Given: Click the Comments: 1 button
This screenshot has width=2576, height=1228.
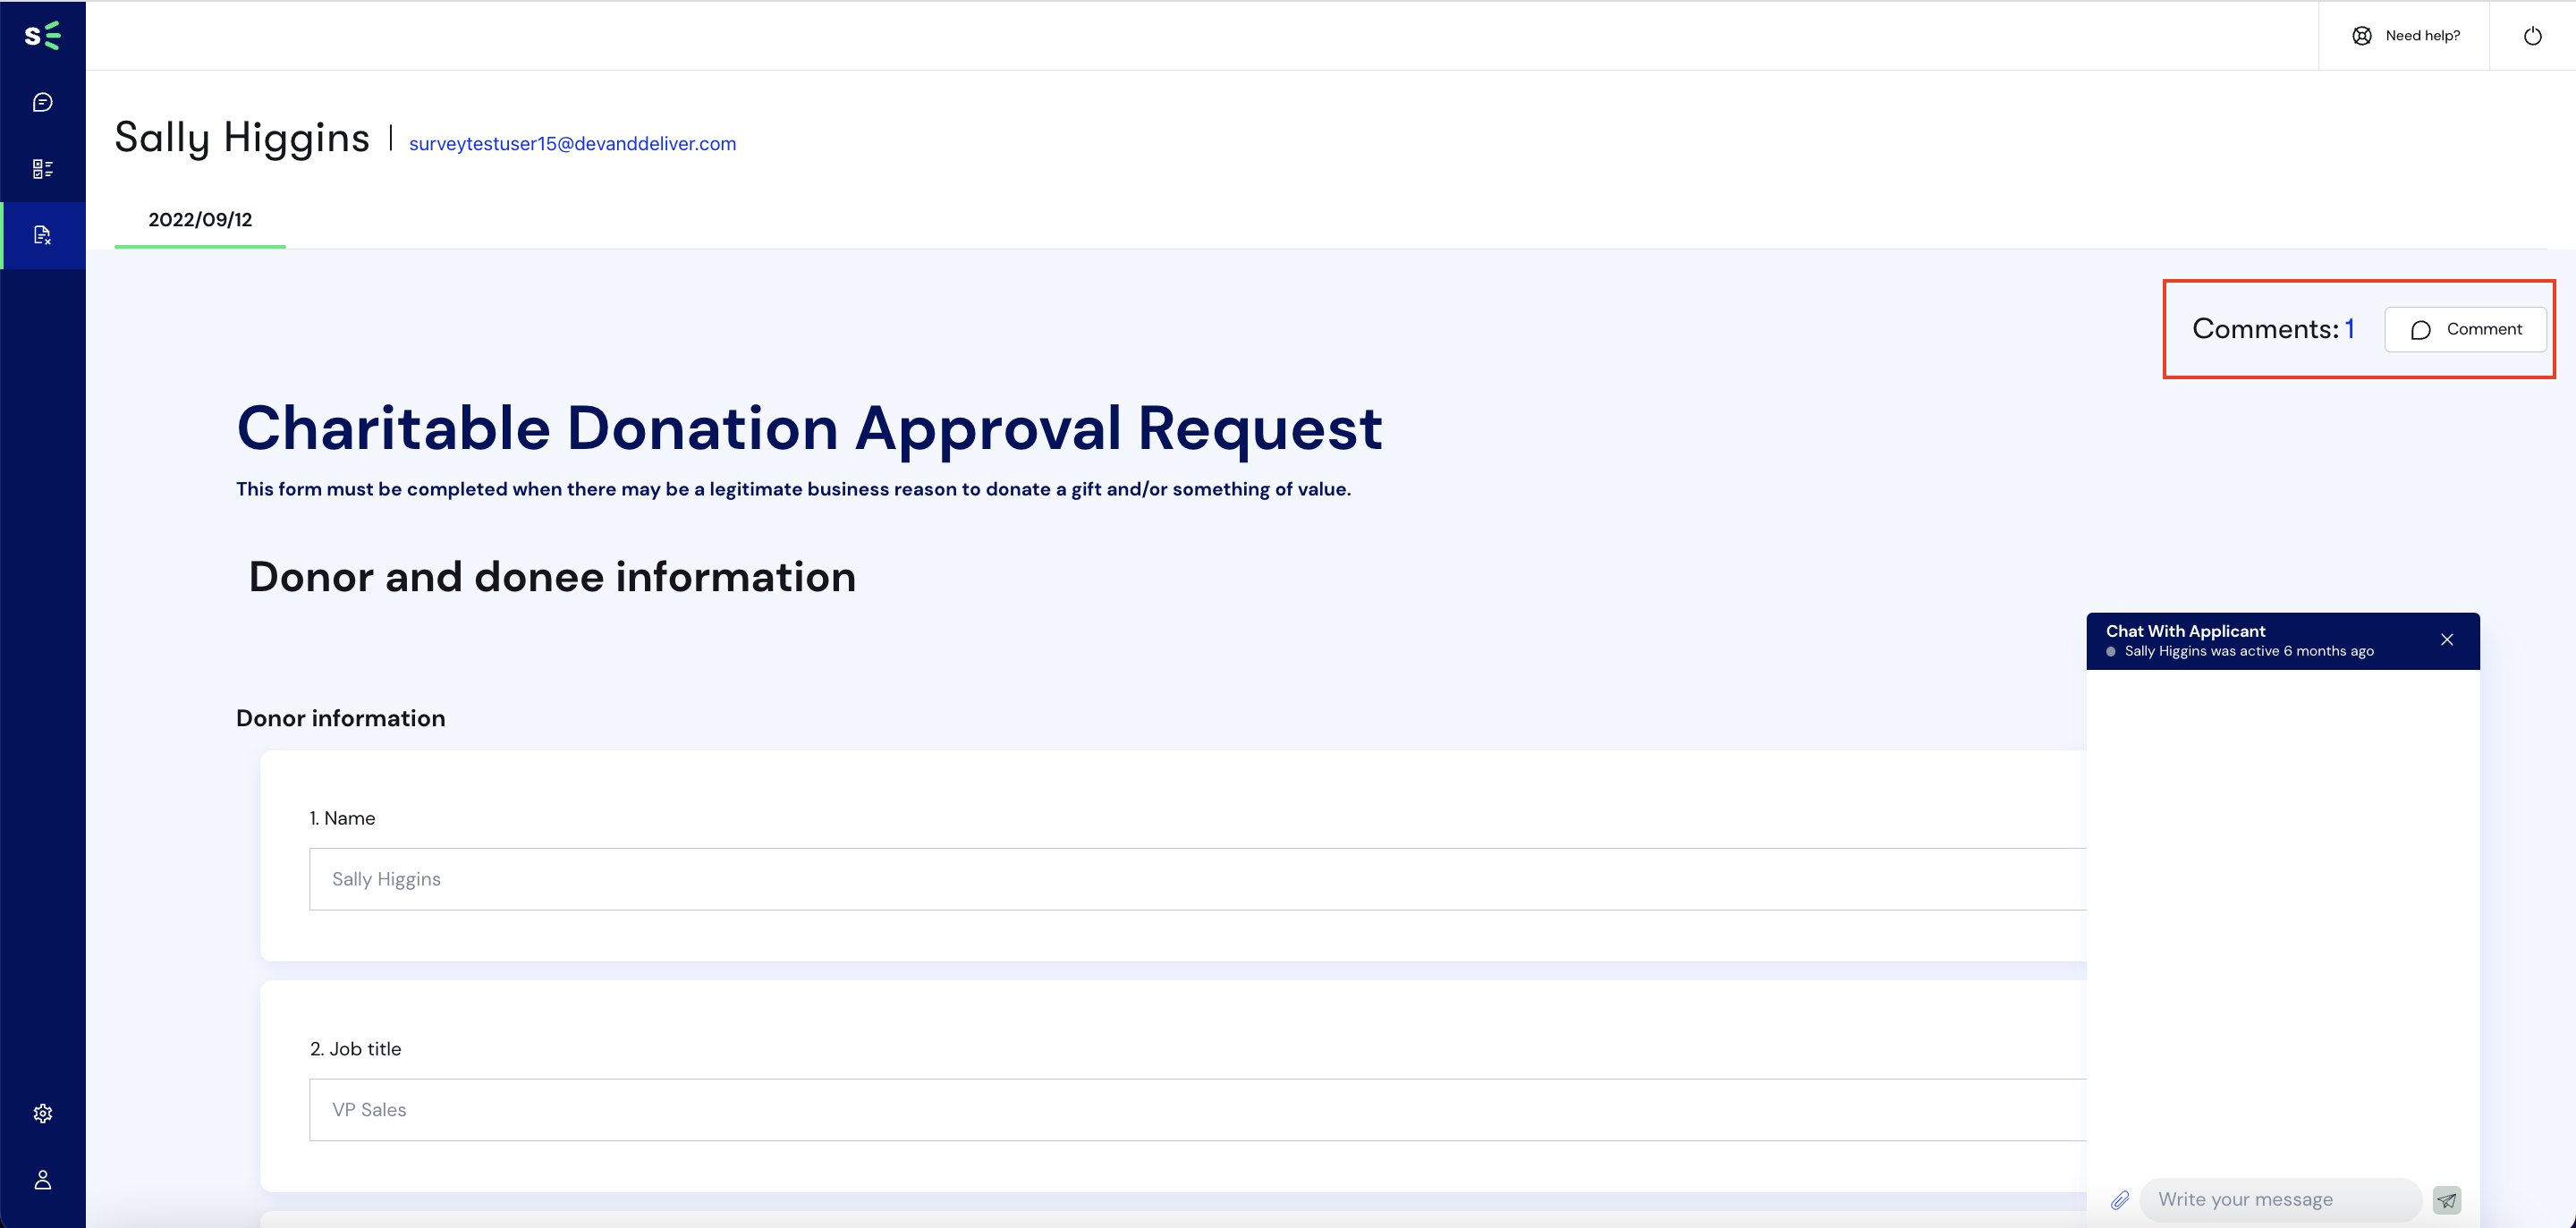Looking at the screenshot, I should pyautogui.click(x=2274, y=326).
